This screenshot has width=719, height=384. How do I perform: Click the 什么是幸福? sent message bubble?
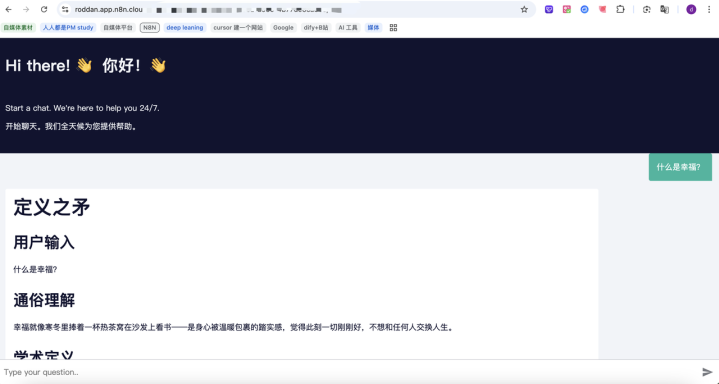[680, 167]
